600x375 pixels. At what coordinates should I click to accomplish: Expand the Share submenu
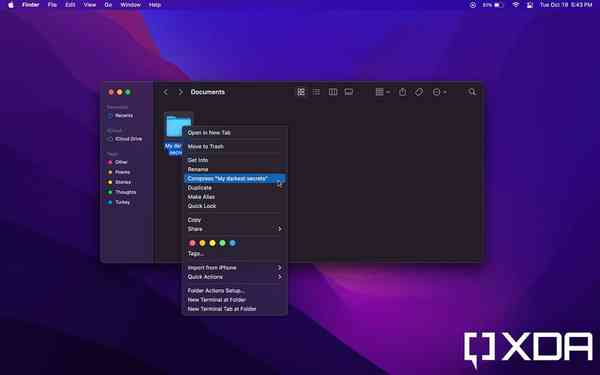[235, 229]
